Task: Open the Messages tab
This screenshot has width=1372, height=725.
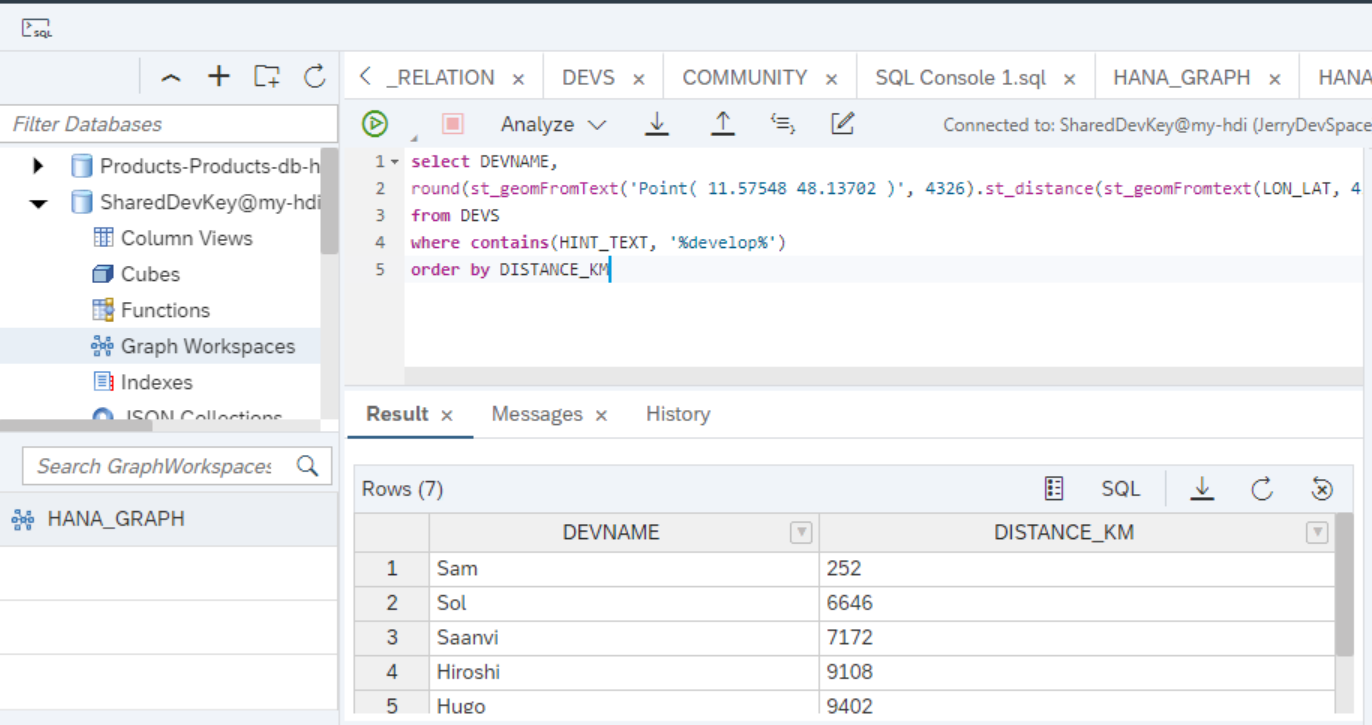Action: click(537, 414)
